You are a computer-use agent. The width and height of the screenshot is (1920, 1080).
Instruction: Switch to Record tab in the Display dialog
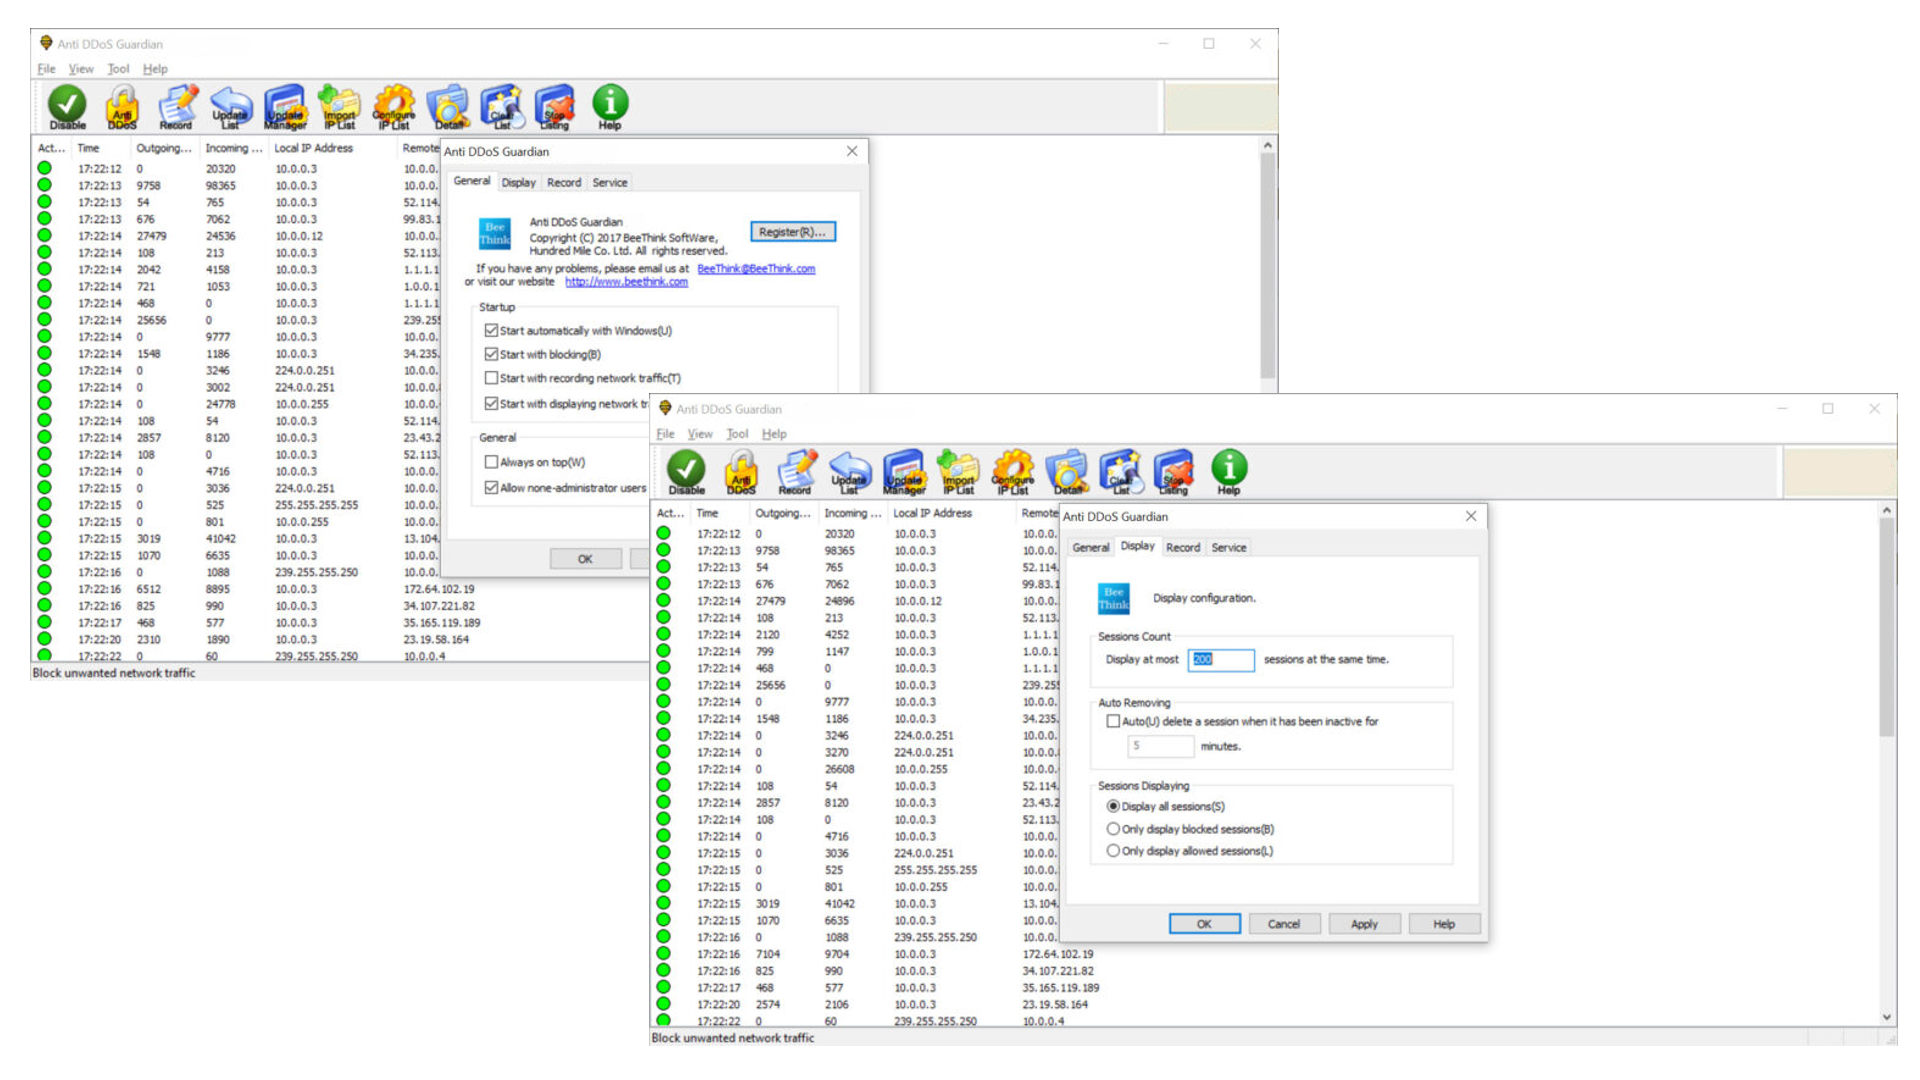1183,548
